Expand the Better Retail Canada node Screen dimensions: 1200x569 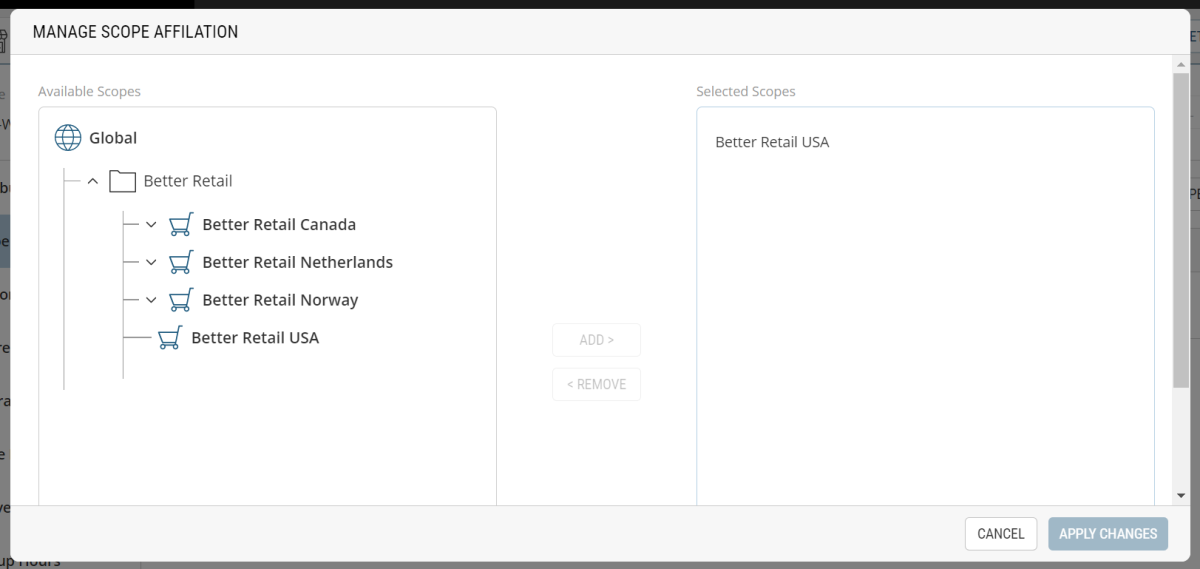151,224
